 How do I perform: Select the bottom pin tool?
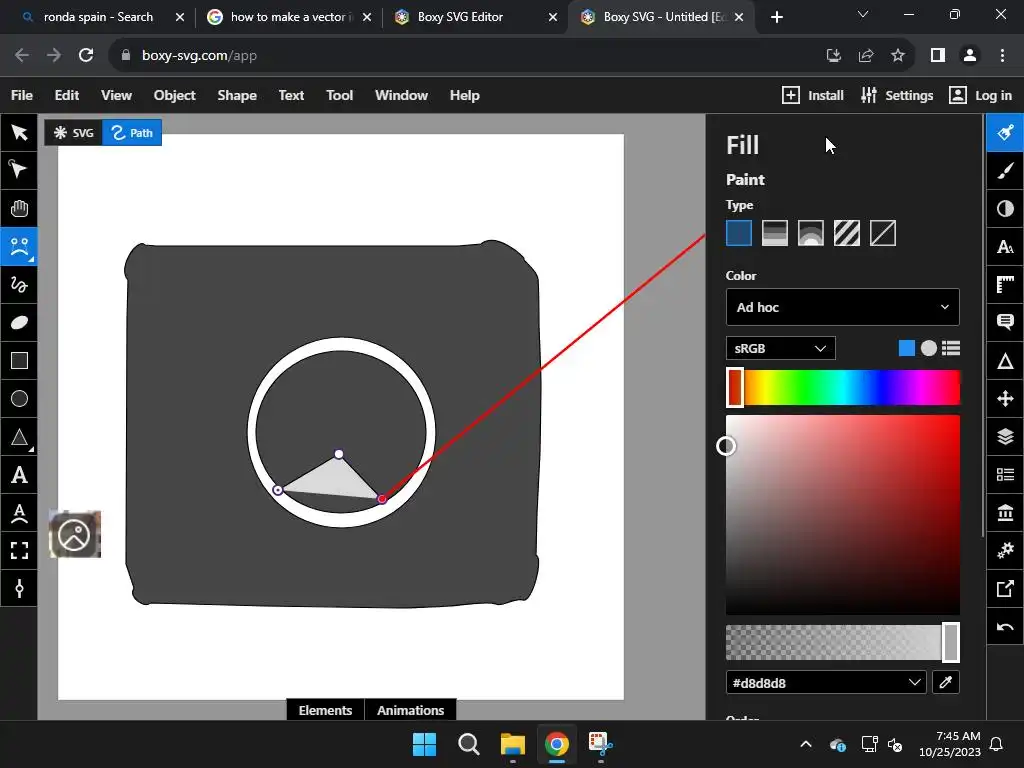tap(19, 588)
